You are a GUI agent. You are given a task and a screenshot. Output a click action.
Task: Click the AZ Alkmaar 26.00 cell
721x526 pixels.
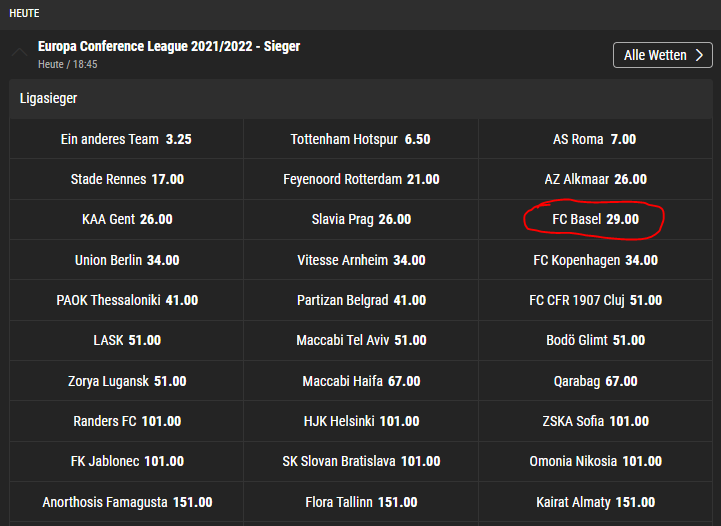coord(595,179)
